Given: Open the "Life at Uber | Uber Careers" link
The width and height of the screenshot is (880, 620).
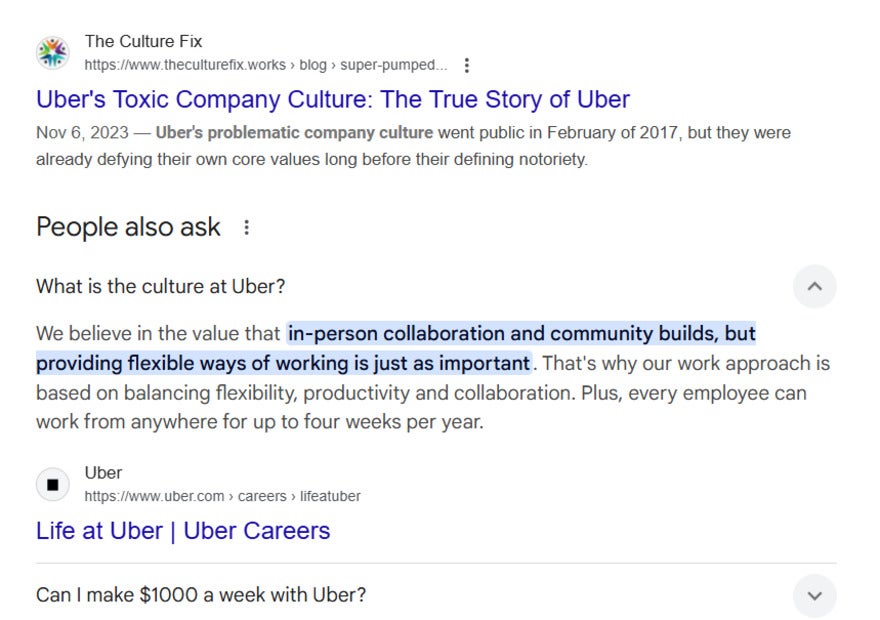Looking at the screenshot, I should click(183, 531).
